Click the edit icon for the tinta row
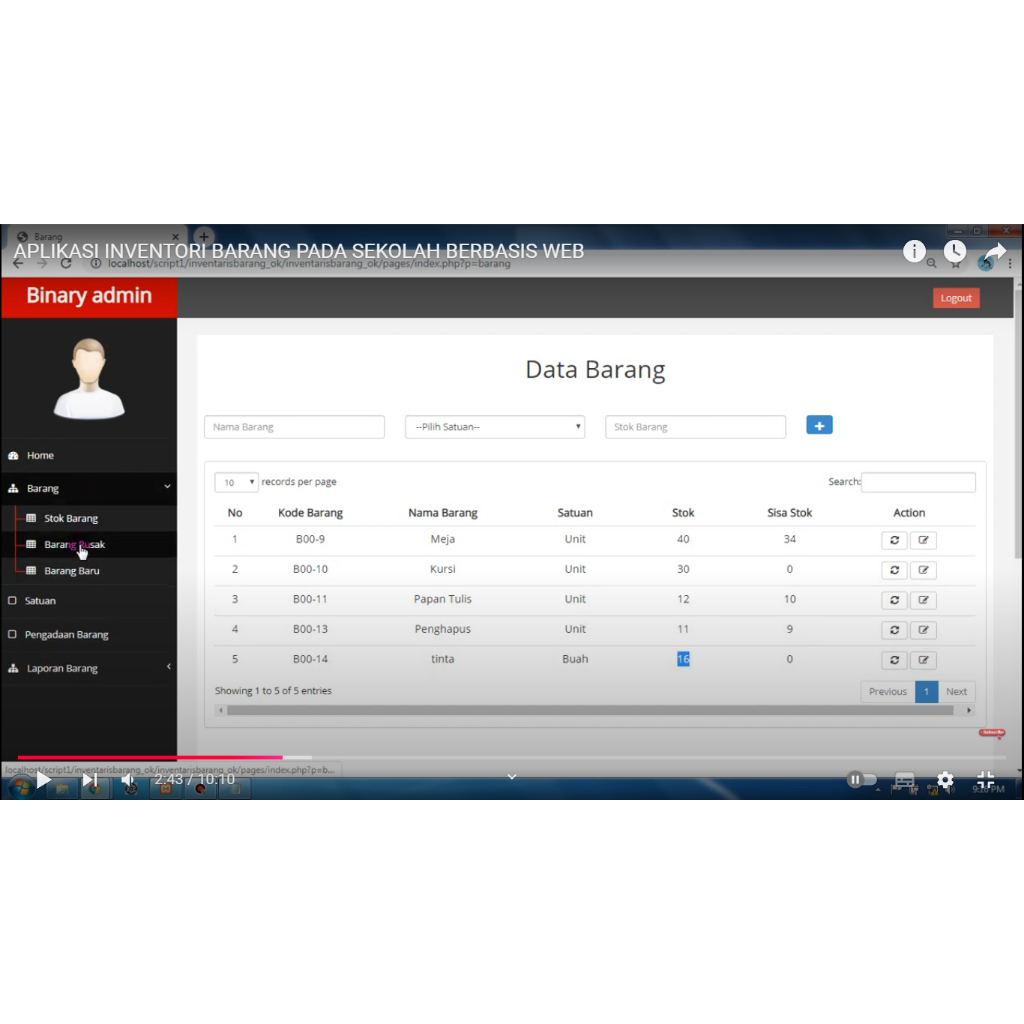Image resolution: width=1024 pixels, height=1024 pixels. pyautogui.click(x=923, y=660)
